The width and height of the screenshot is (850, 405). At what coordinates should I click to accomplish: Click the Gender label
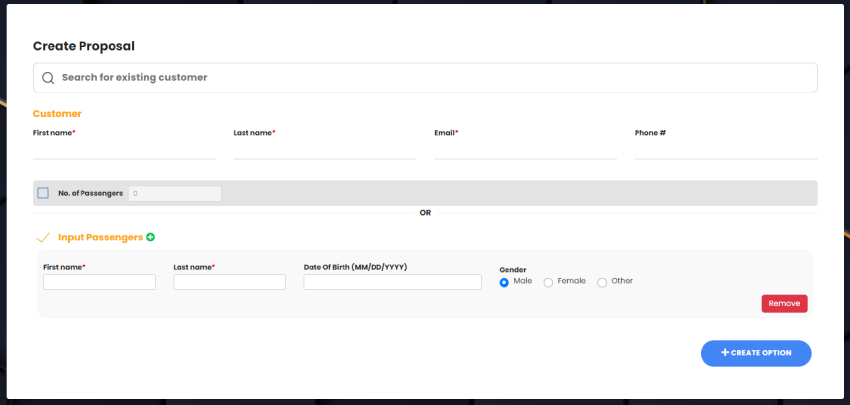[x=513, y=269]
